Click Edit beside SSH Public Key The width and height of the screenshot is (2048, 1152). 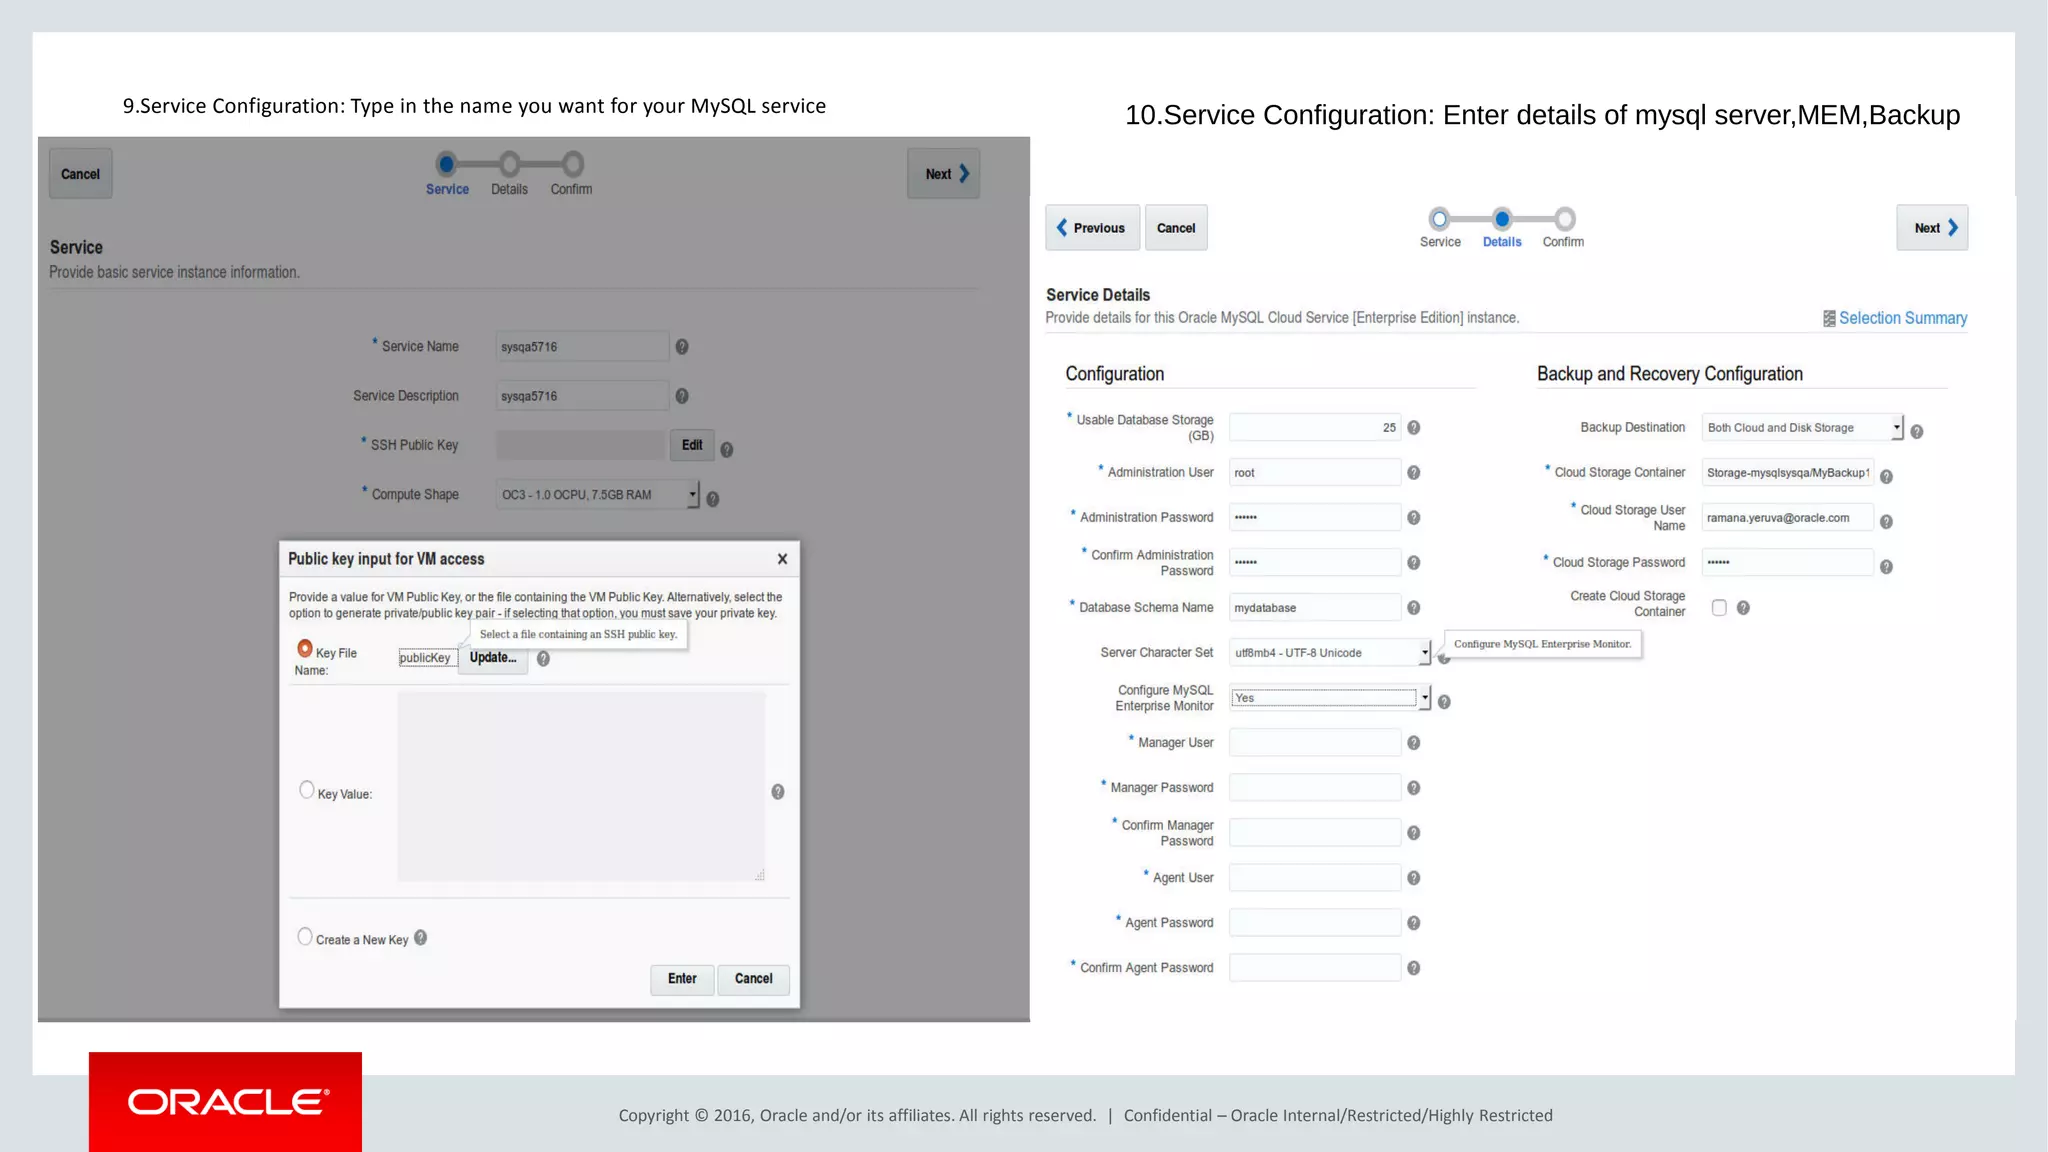pyautogui.click(x=692, y=445)
